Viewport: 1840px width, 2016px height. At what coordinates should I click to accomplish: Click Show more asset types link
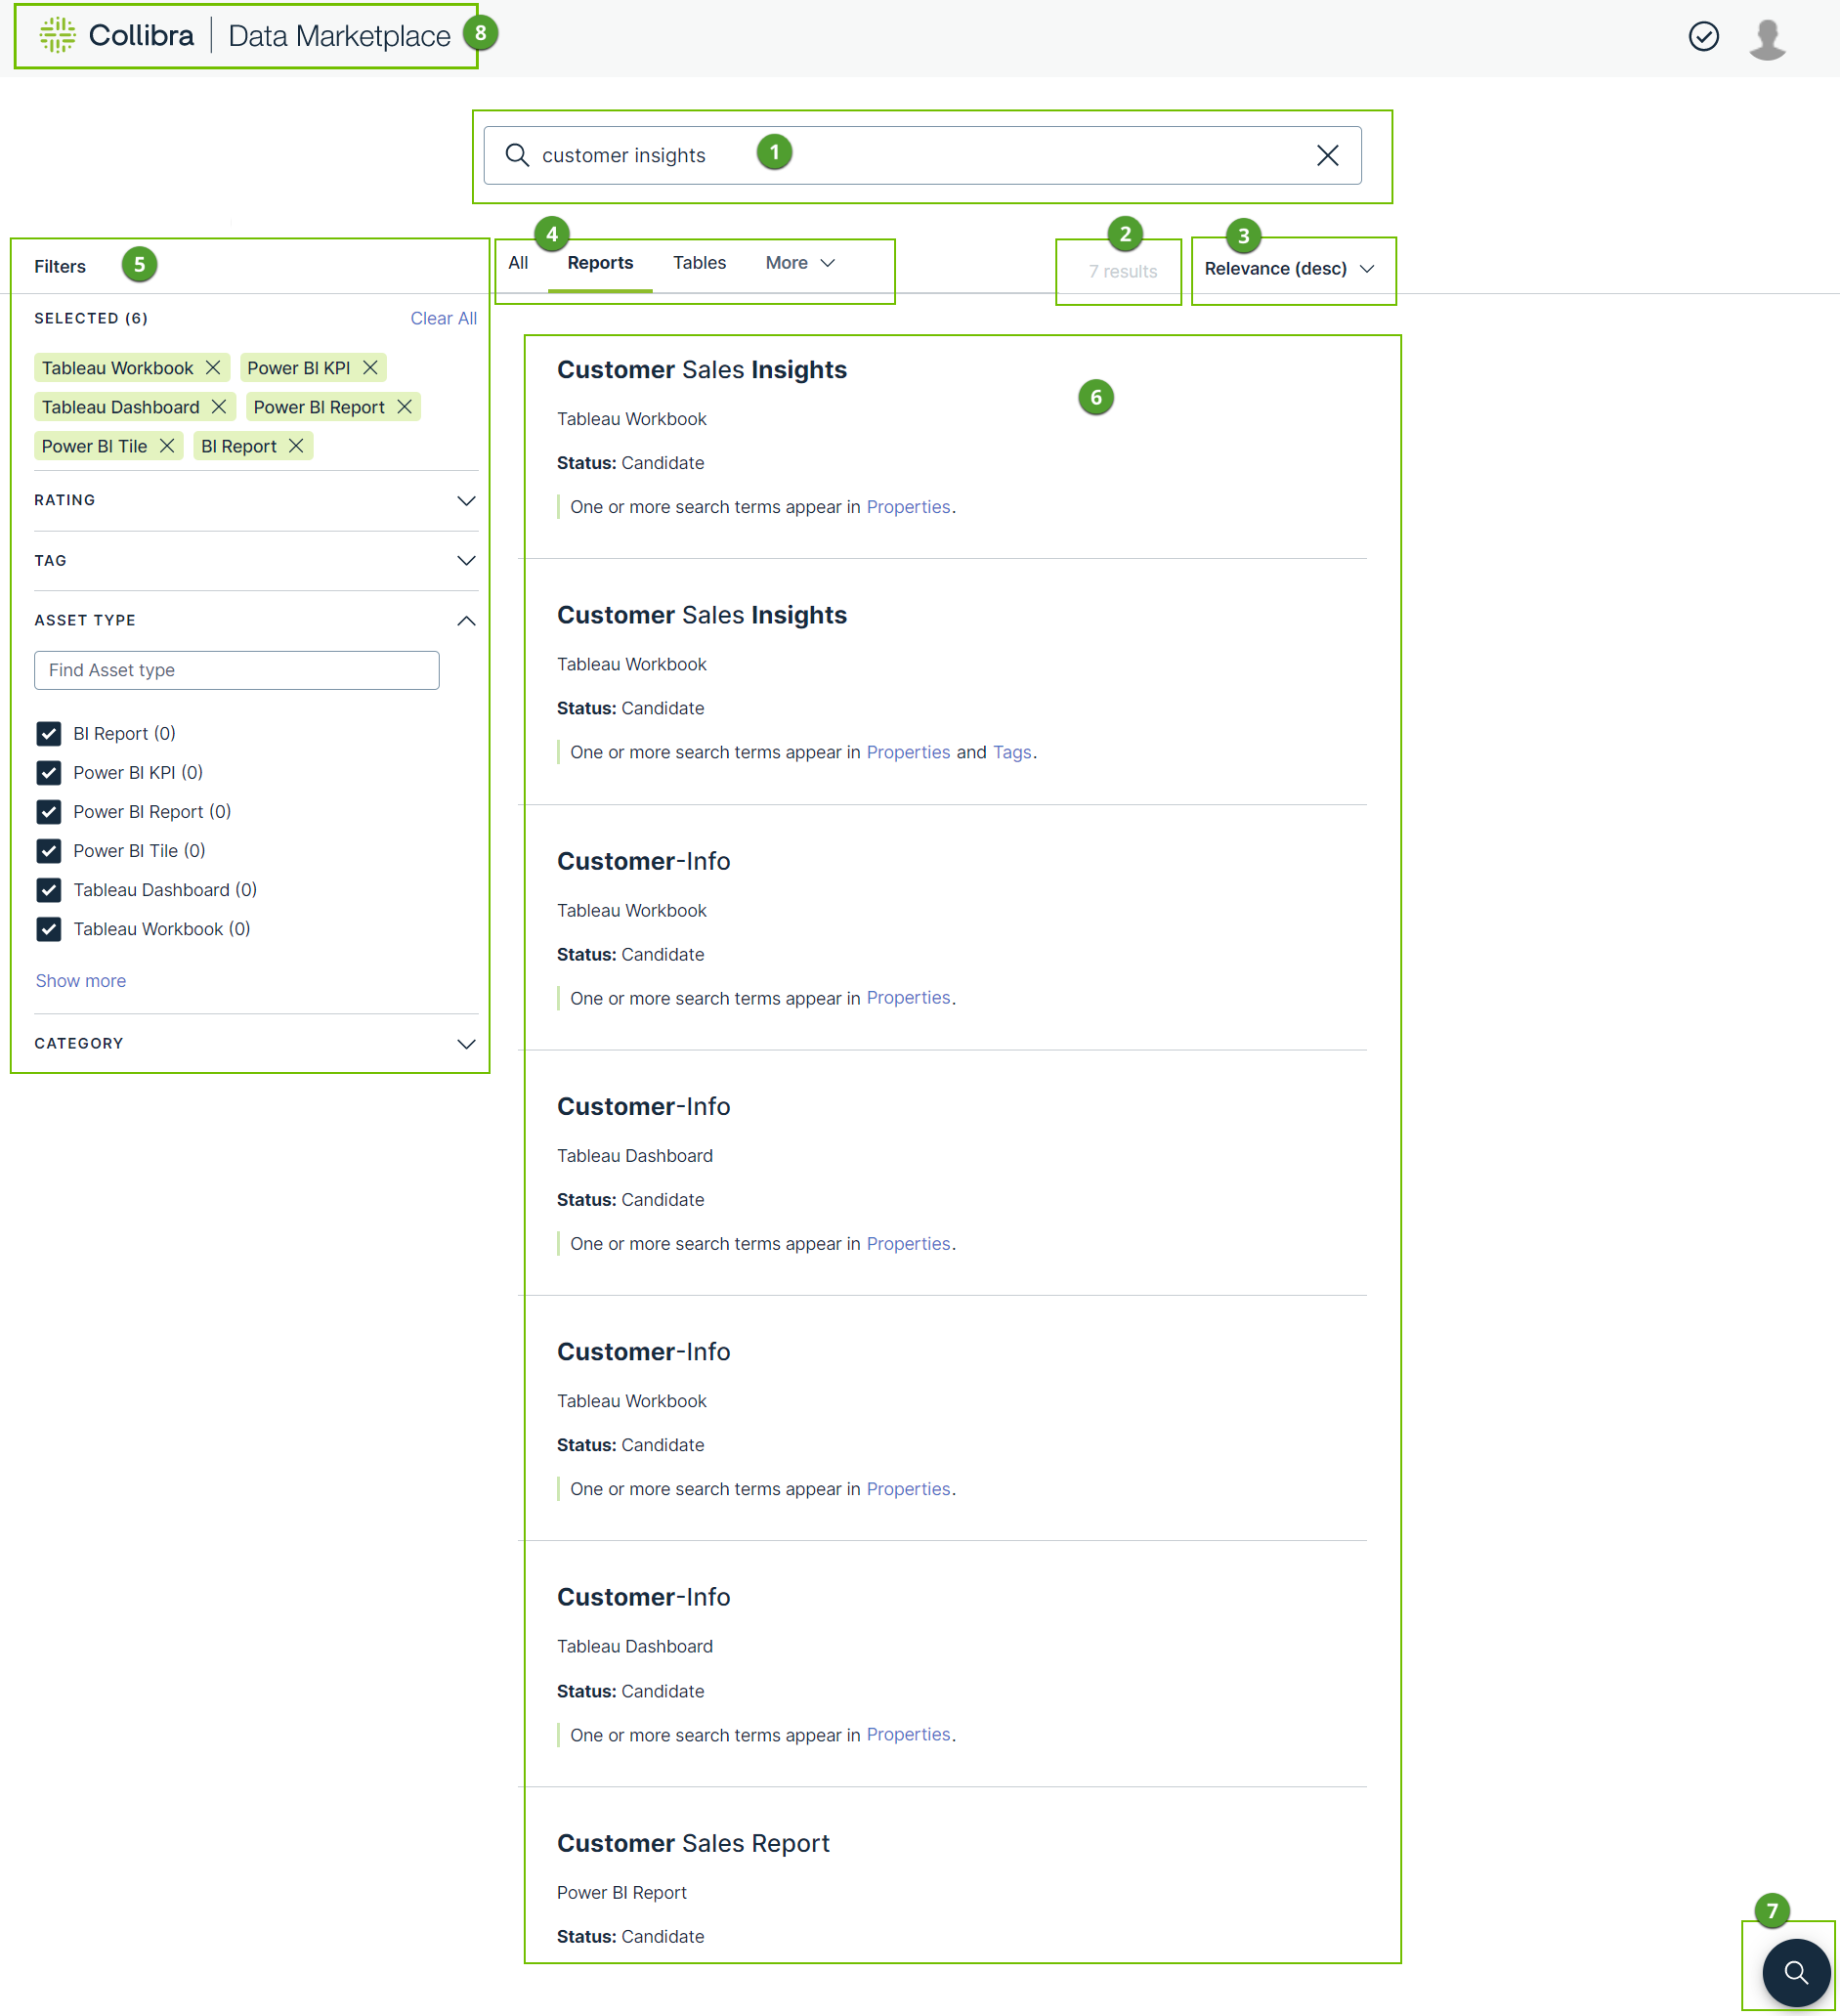click(x=81, y=981)
